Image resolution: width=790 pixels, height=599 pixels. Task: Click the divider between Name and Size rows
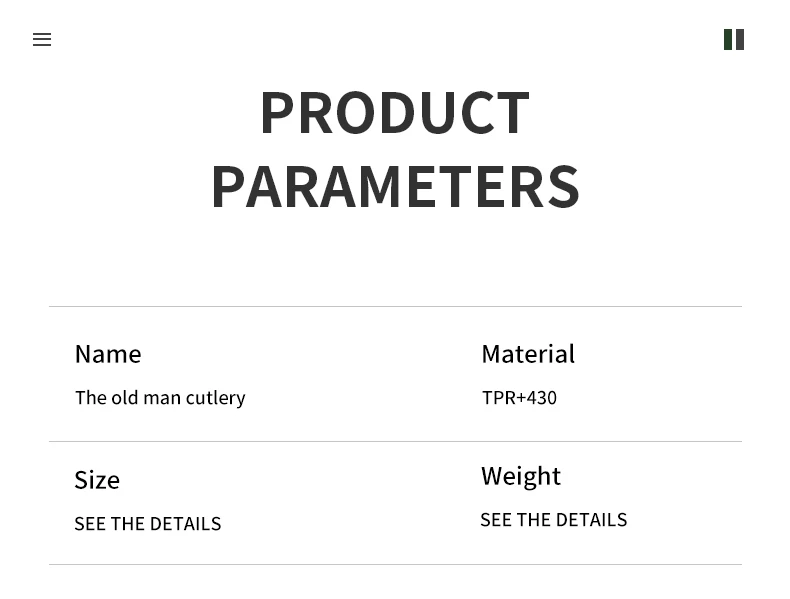(x=394, y=441)
